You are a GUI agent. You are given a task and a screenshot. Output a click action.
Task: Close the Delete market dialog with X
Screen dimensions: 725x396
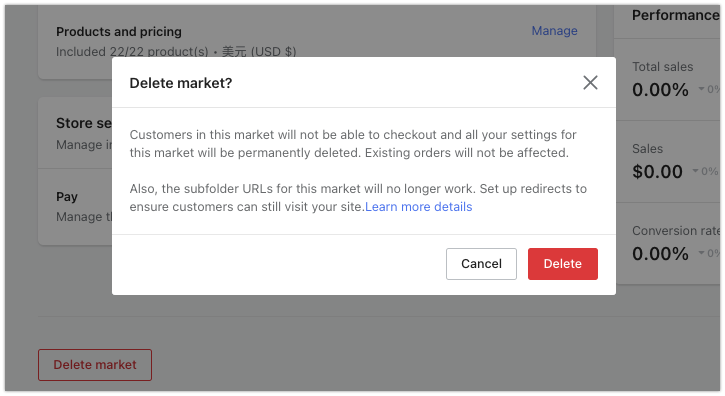click(x=590, y=83)
